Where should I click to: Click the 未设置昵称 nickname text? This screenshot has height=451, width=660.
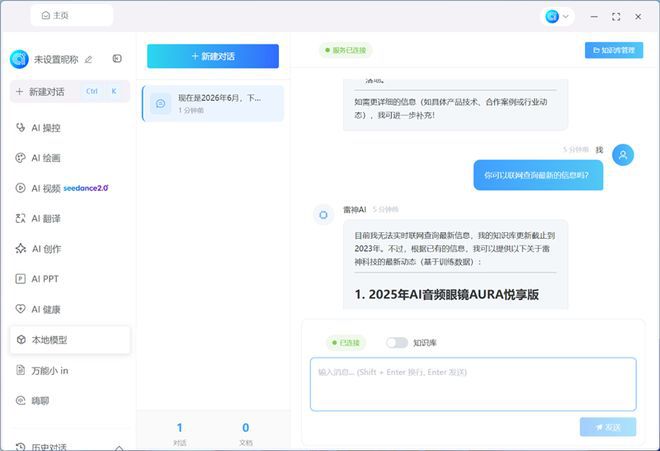click(56, 60)
